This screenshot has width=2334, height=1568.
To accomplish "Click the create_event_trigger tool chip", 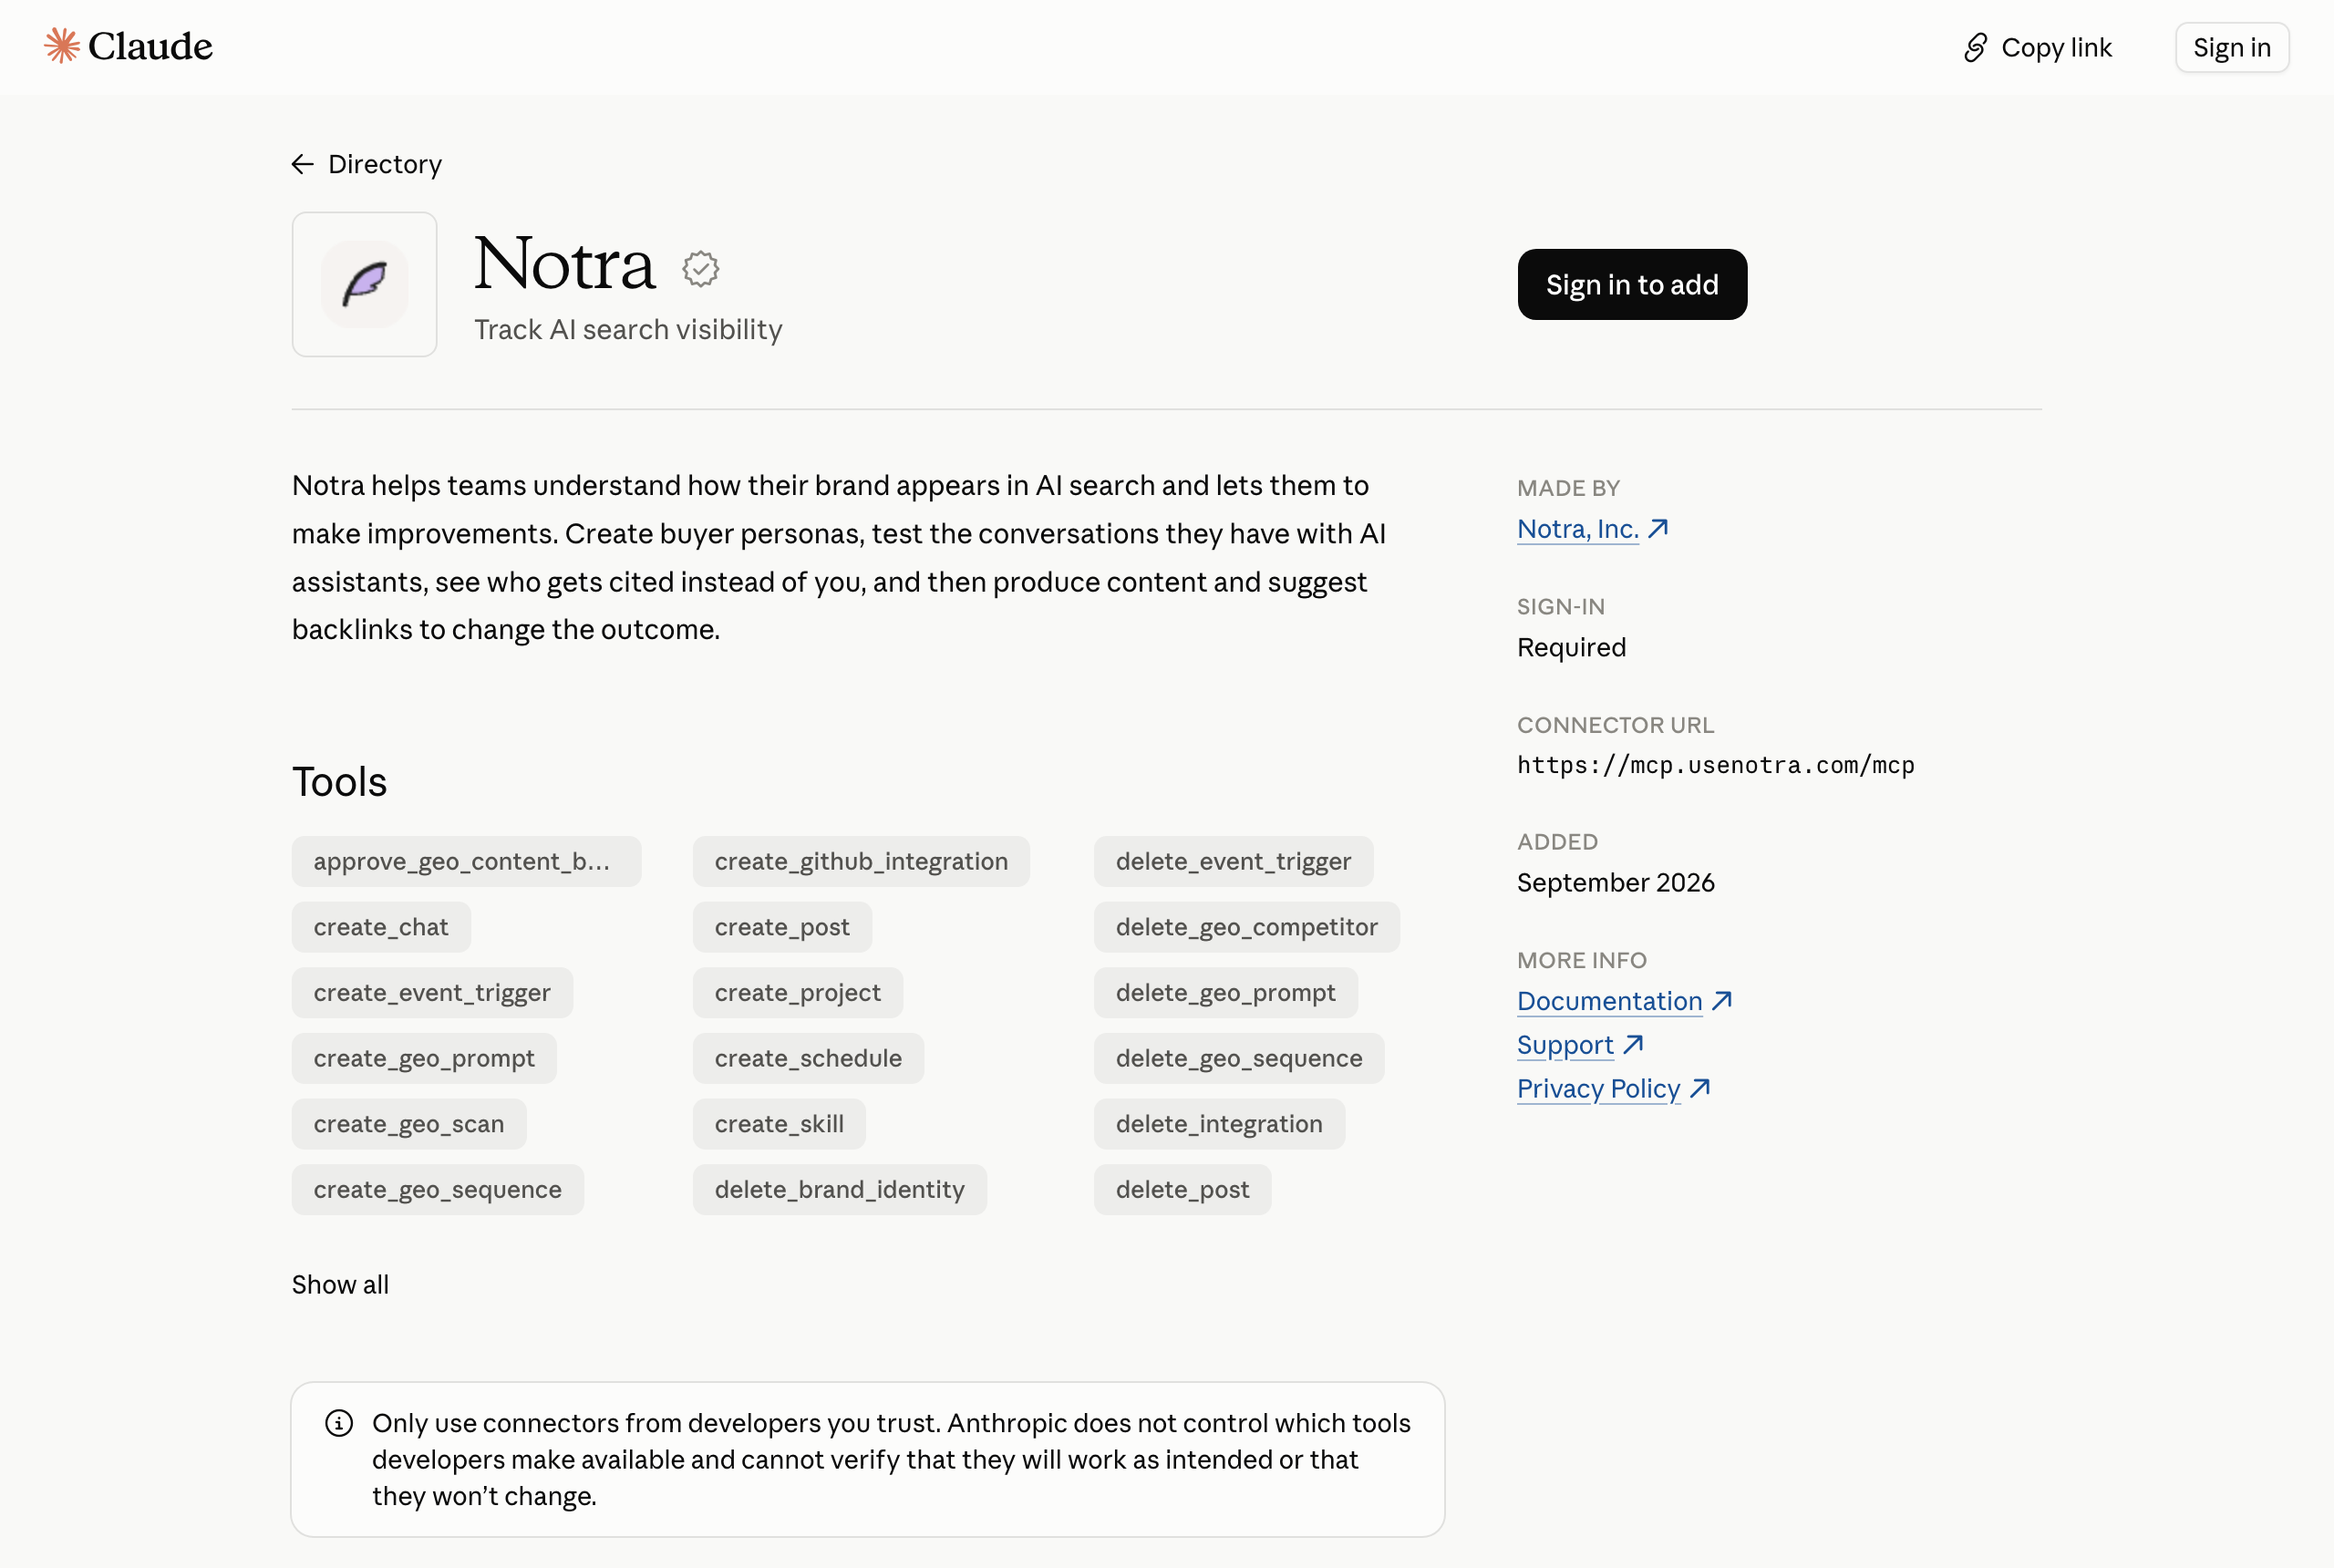I will pyautogui.click(x=432, y=993).
